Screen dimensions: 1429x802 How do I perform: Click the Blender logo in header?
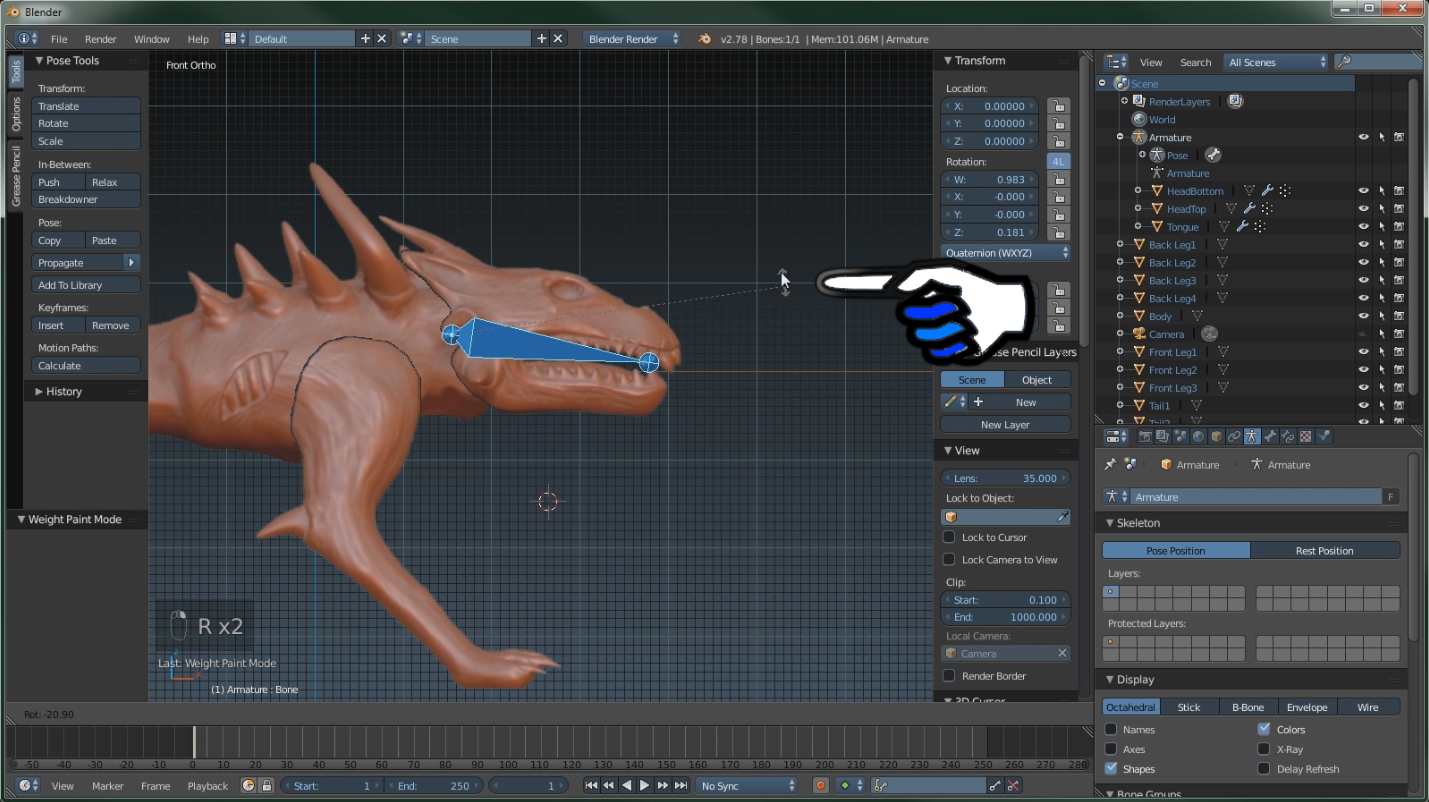[705, 39]
